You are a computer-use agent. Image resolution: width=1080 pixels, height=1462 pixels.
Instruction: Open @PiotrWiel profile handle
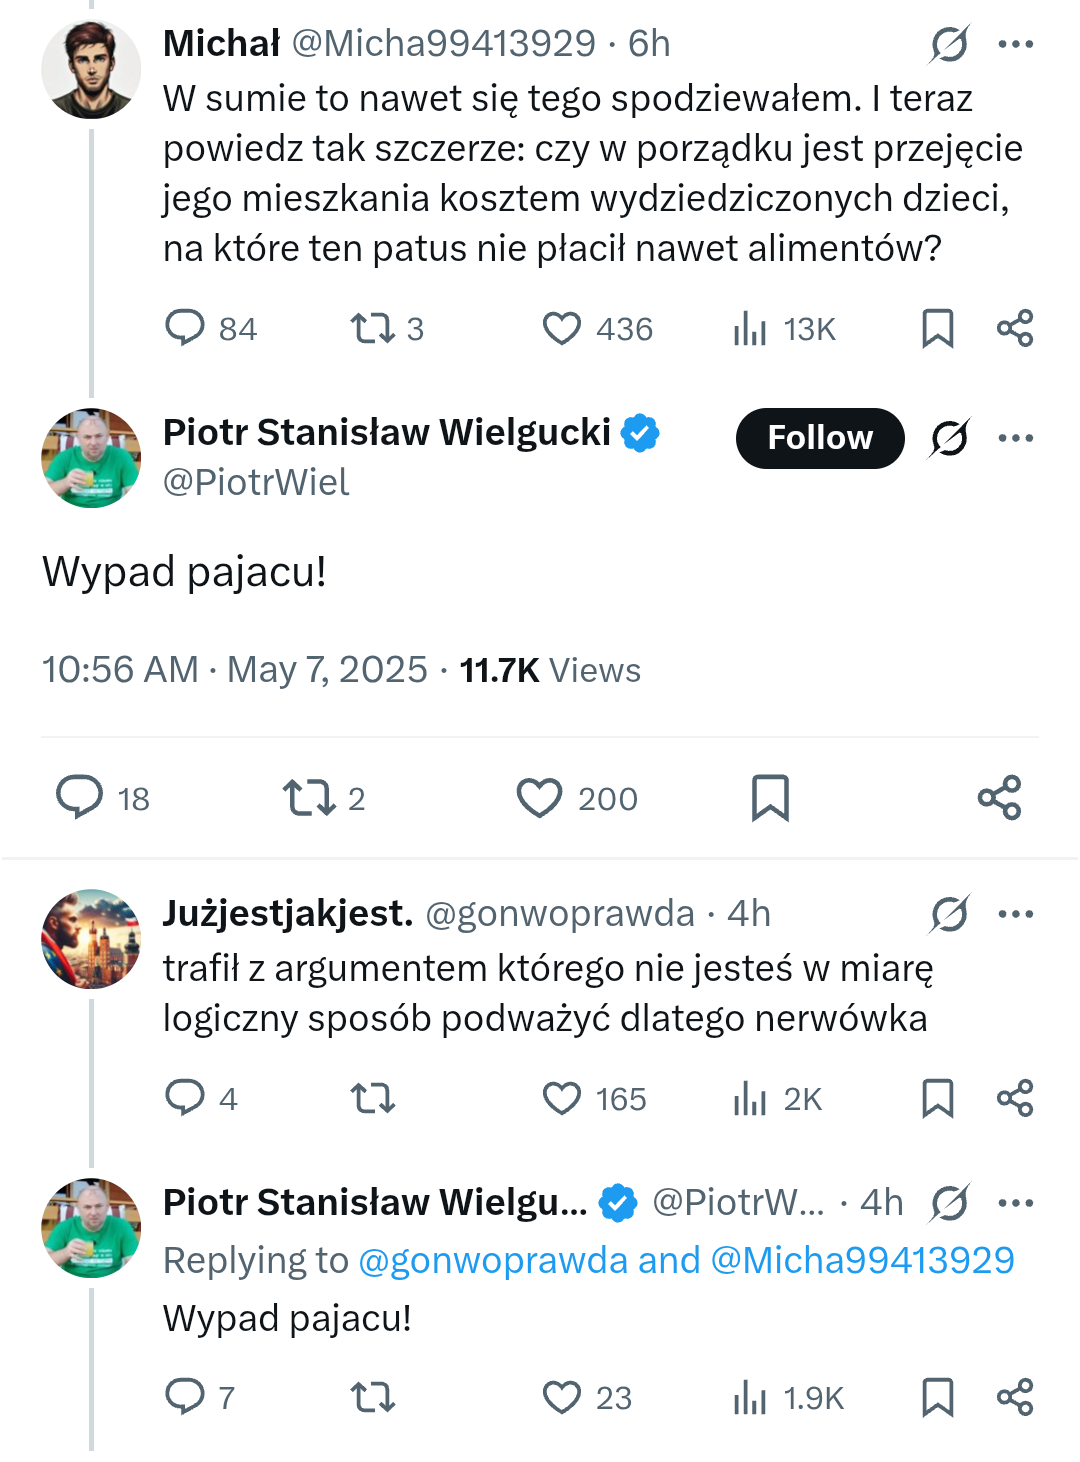pos(256,482)
